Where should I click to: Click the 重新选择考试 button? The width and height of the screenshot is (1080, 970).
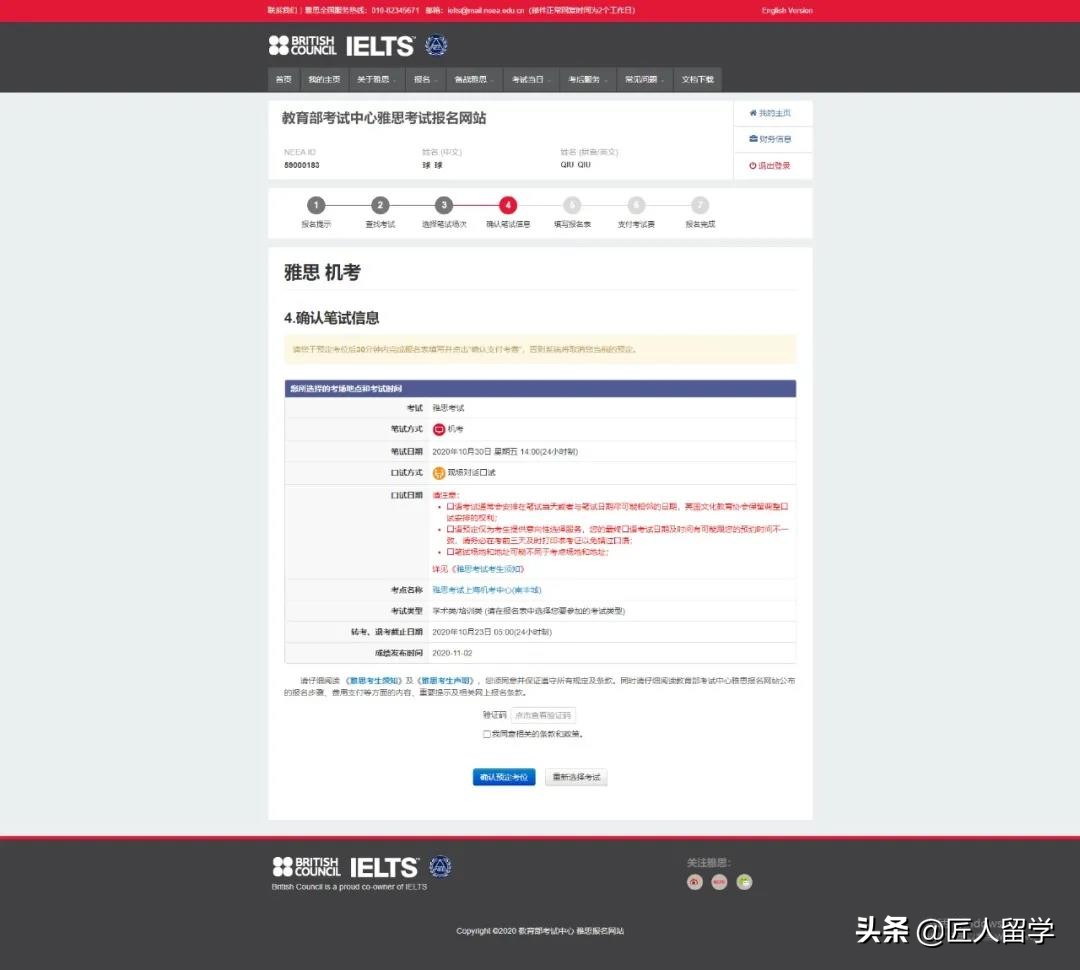[x=576, y=776]
